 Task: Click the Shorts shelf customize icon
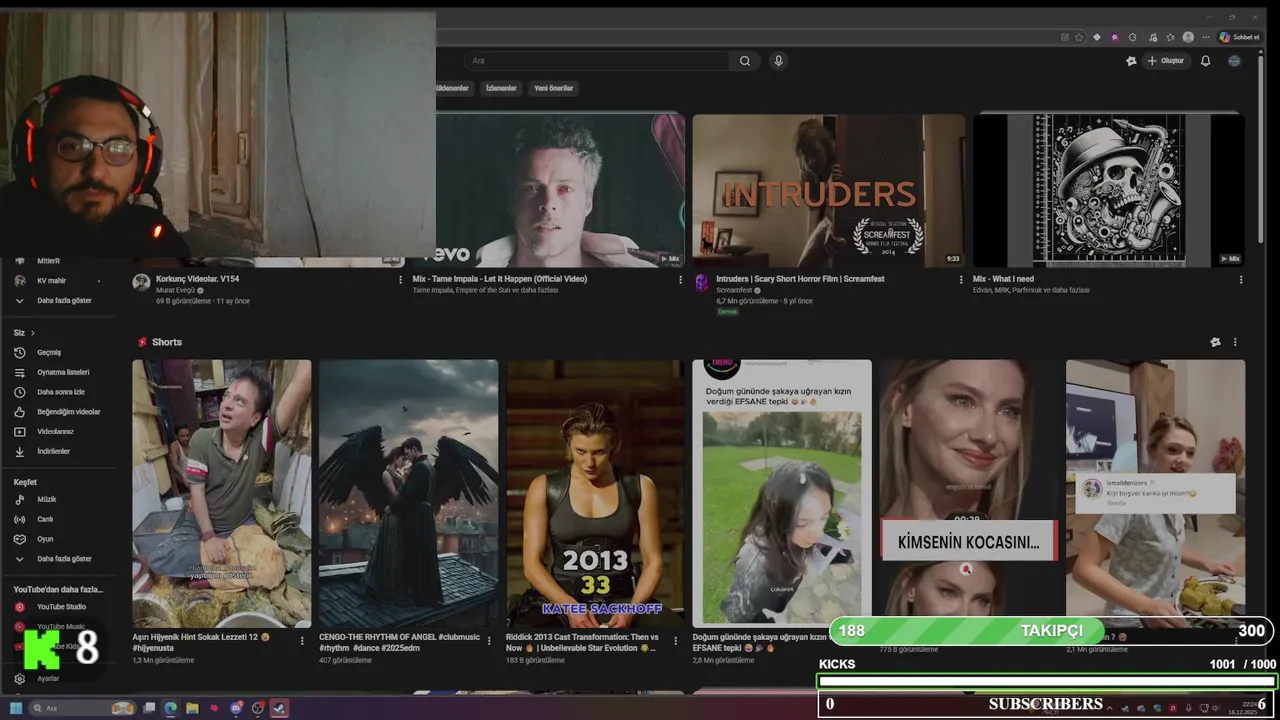point(1215,342)
